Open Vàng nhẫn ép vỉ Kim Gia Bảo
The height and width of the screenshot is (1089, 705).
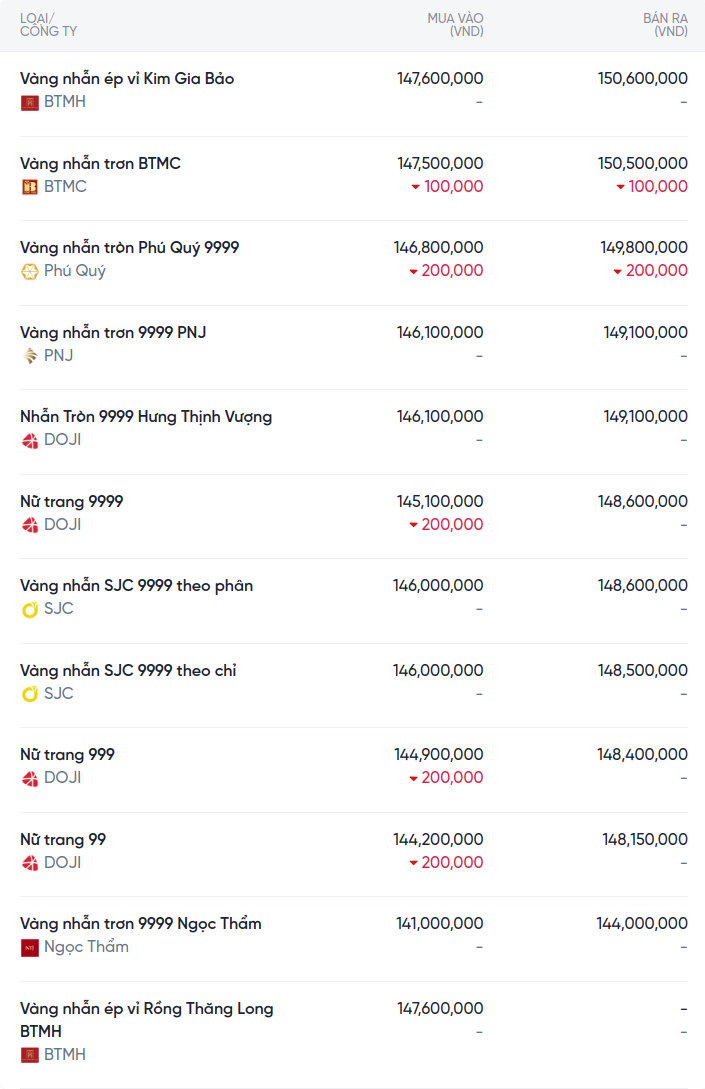pos(127,78)
